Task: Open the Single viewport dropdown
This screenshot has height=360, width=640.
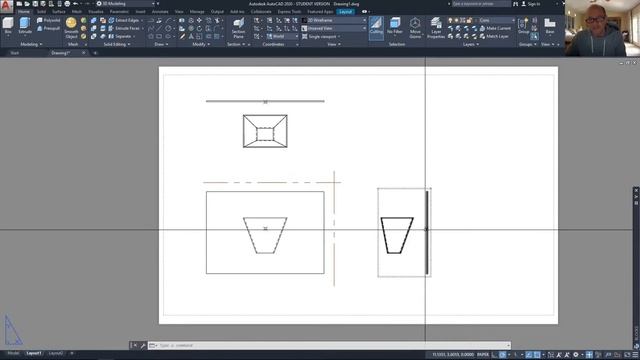Action: (321, 36)
